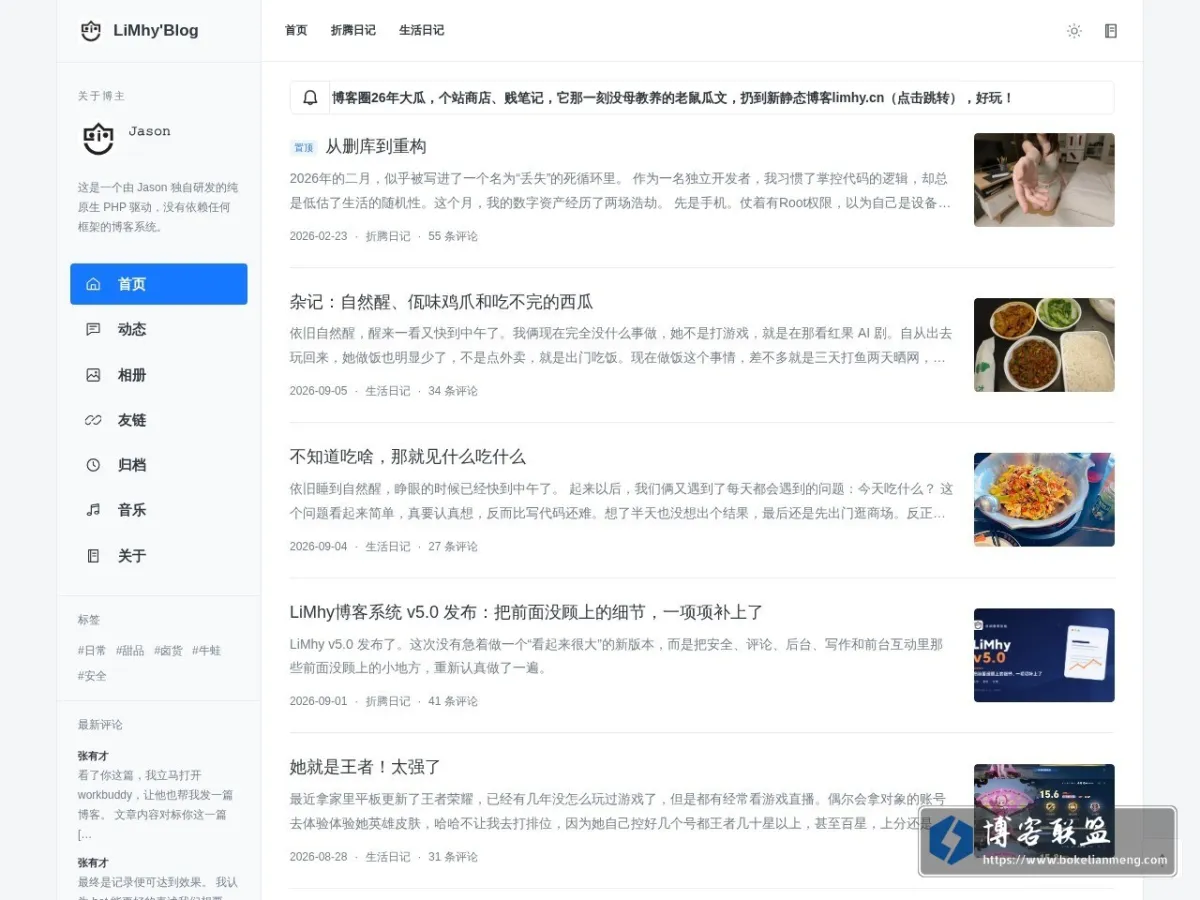Open the post 从删库到重构
This screenshot has width=1200, height=900.
click(376, 146)
